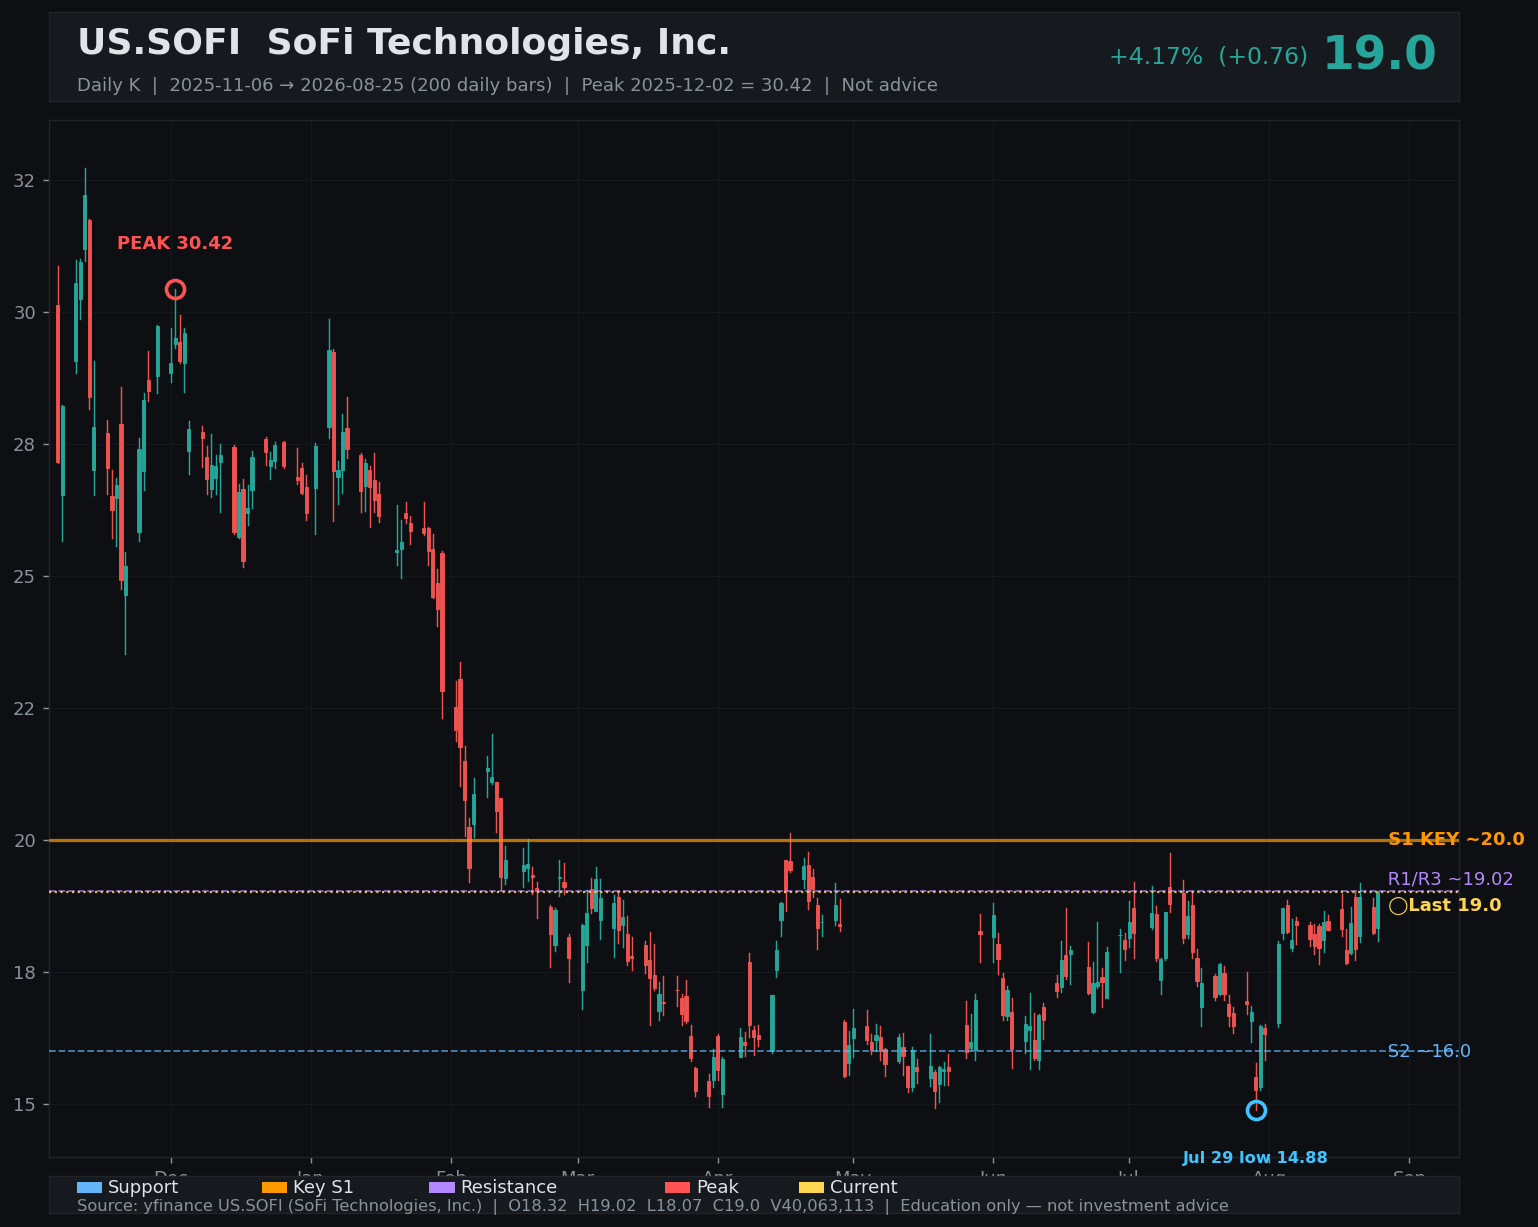Click the PEAK 30.42 annotation label

pos(175,243)
